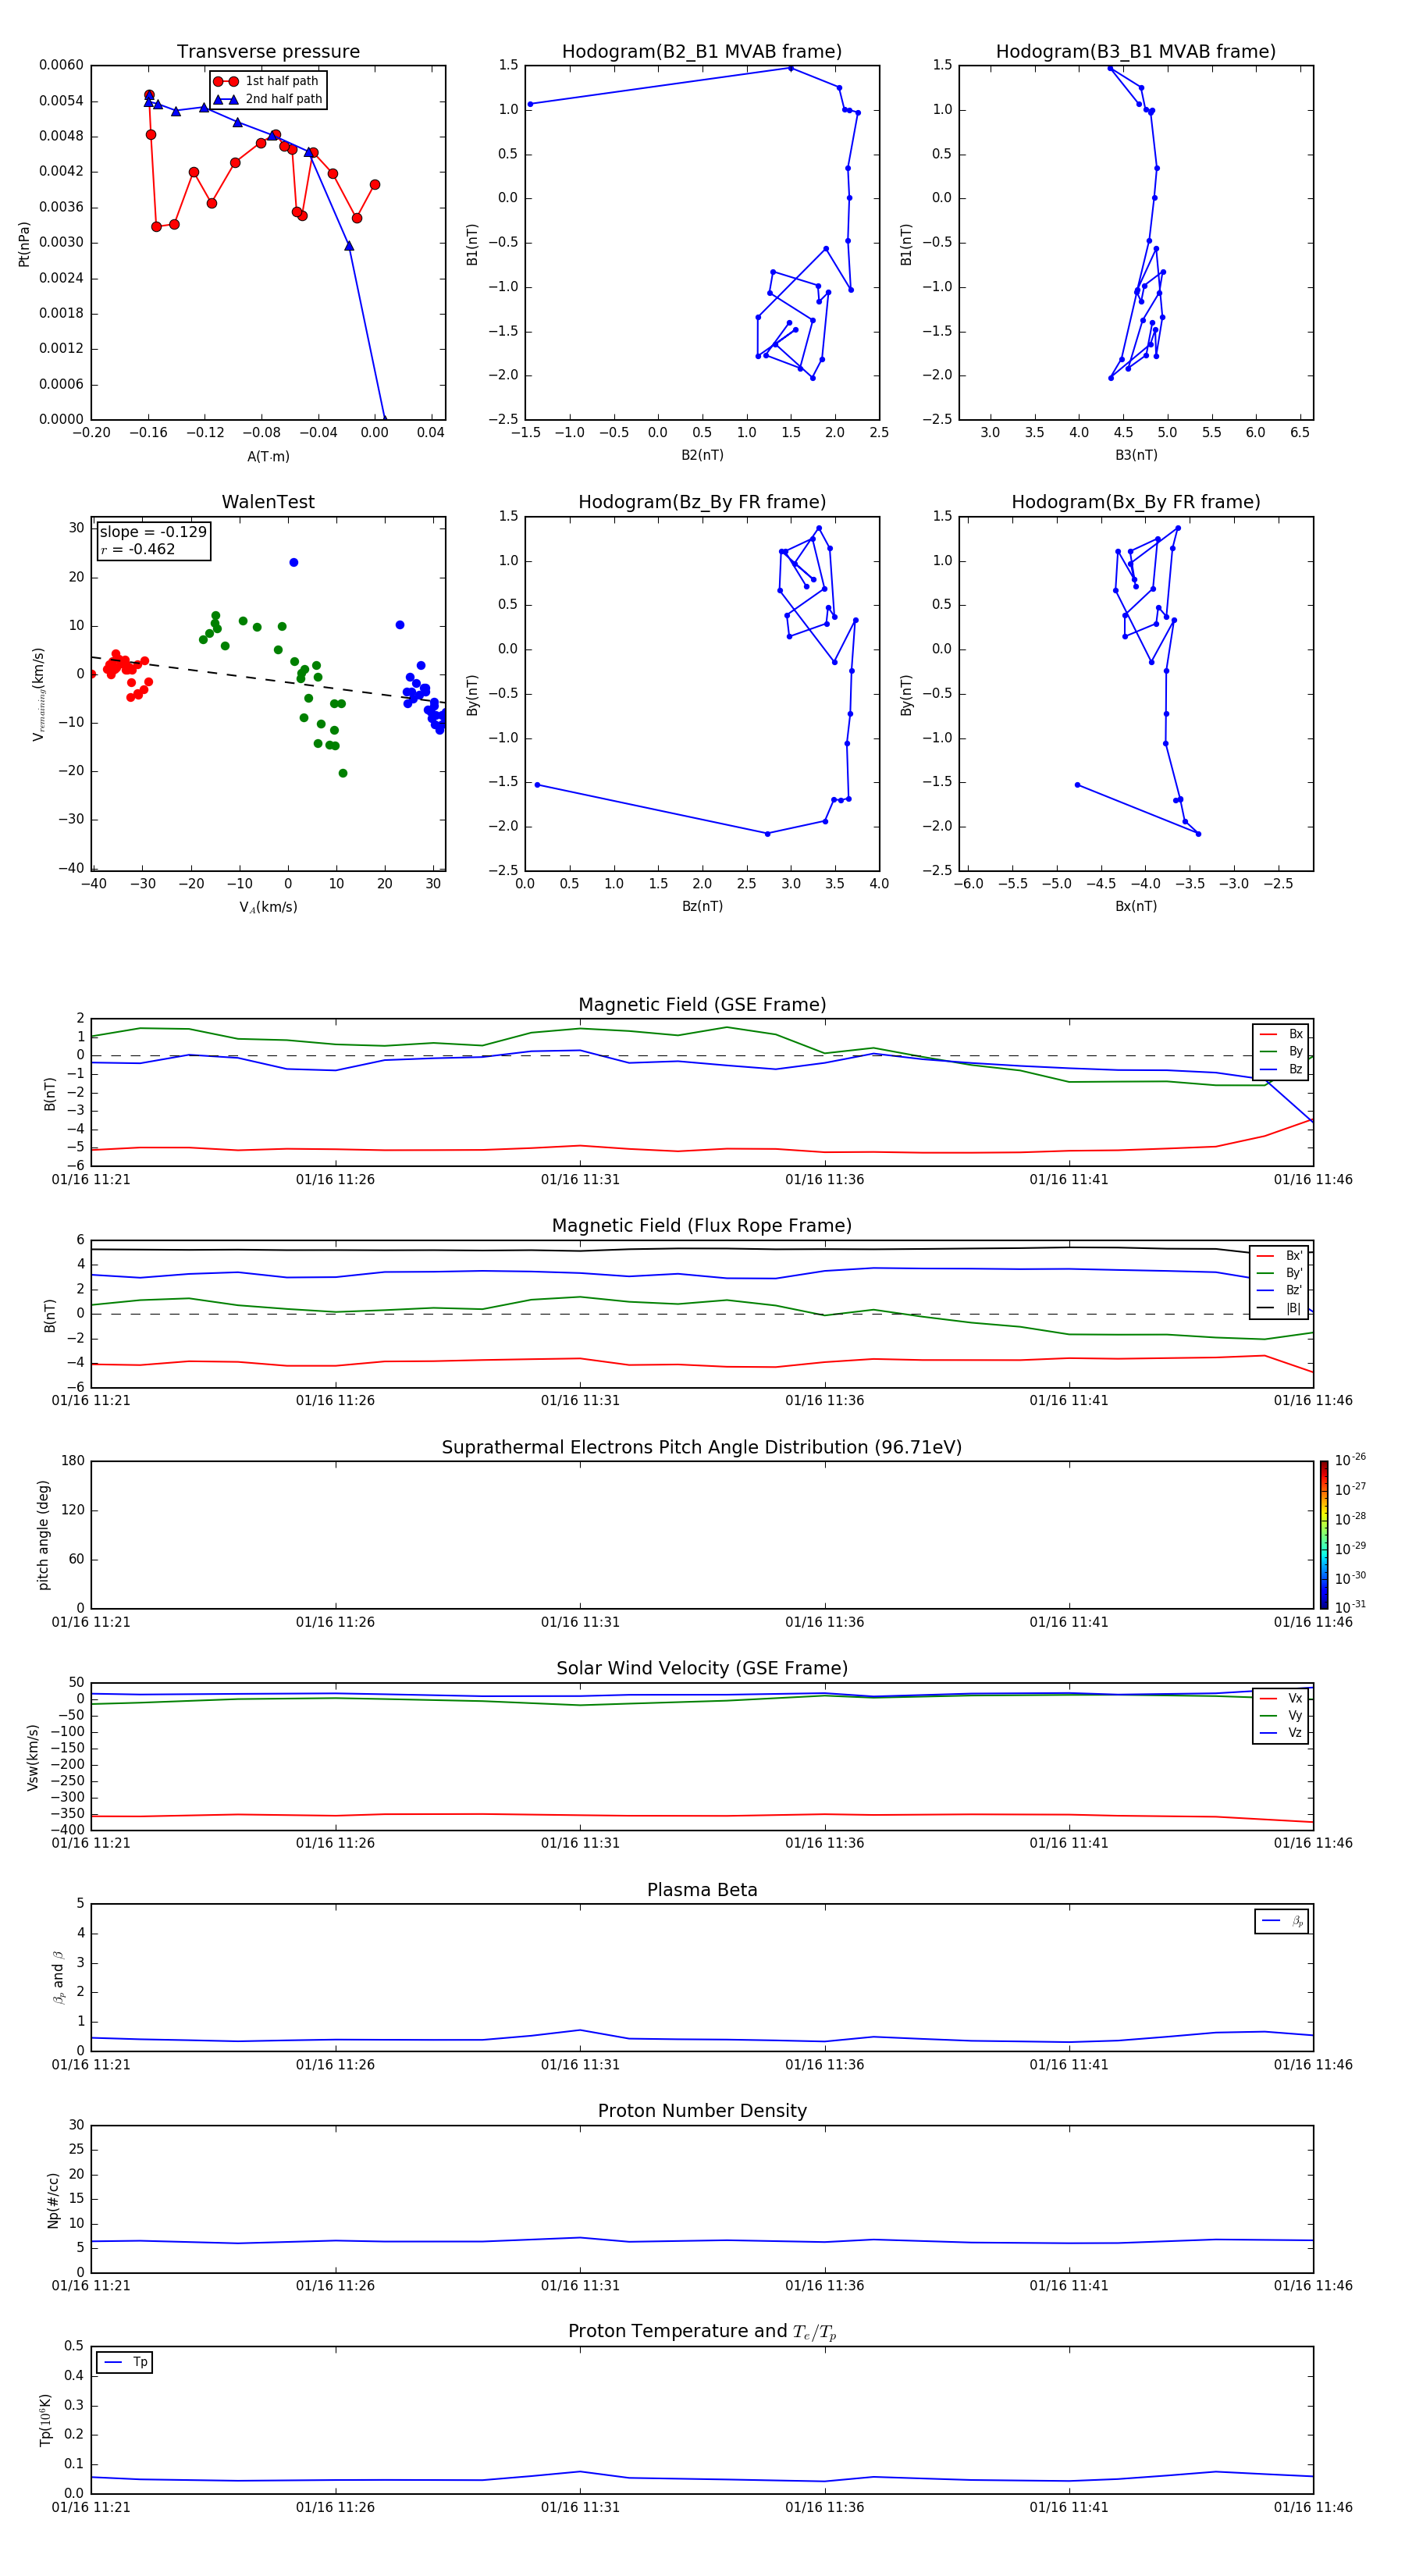
Task: Click the 'Np(#/cc)' y-axis label
Action: tap(53, 2199)
